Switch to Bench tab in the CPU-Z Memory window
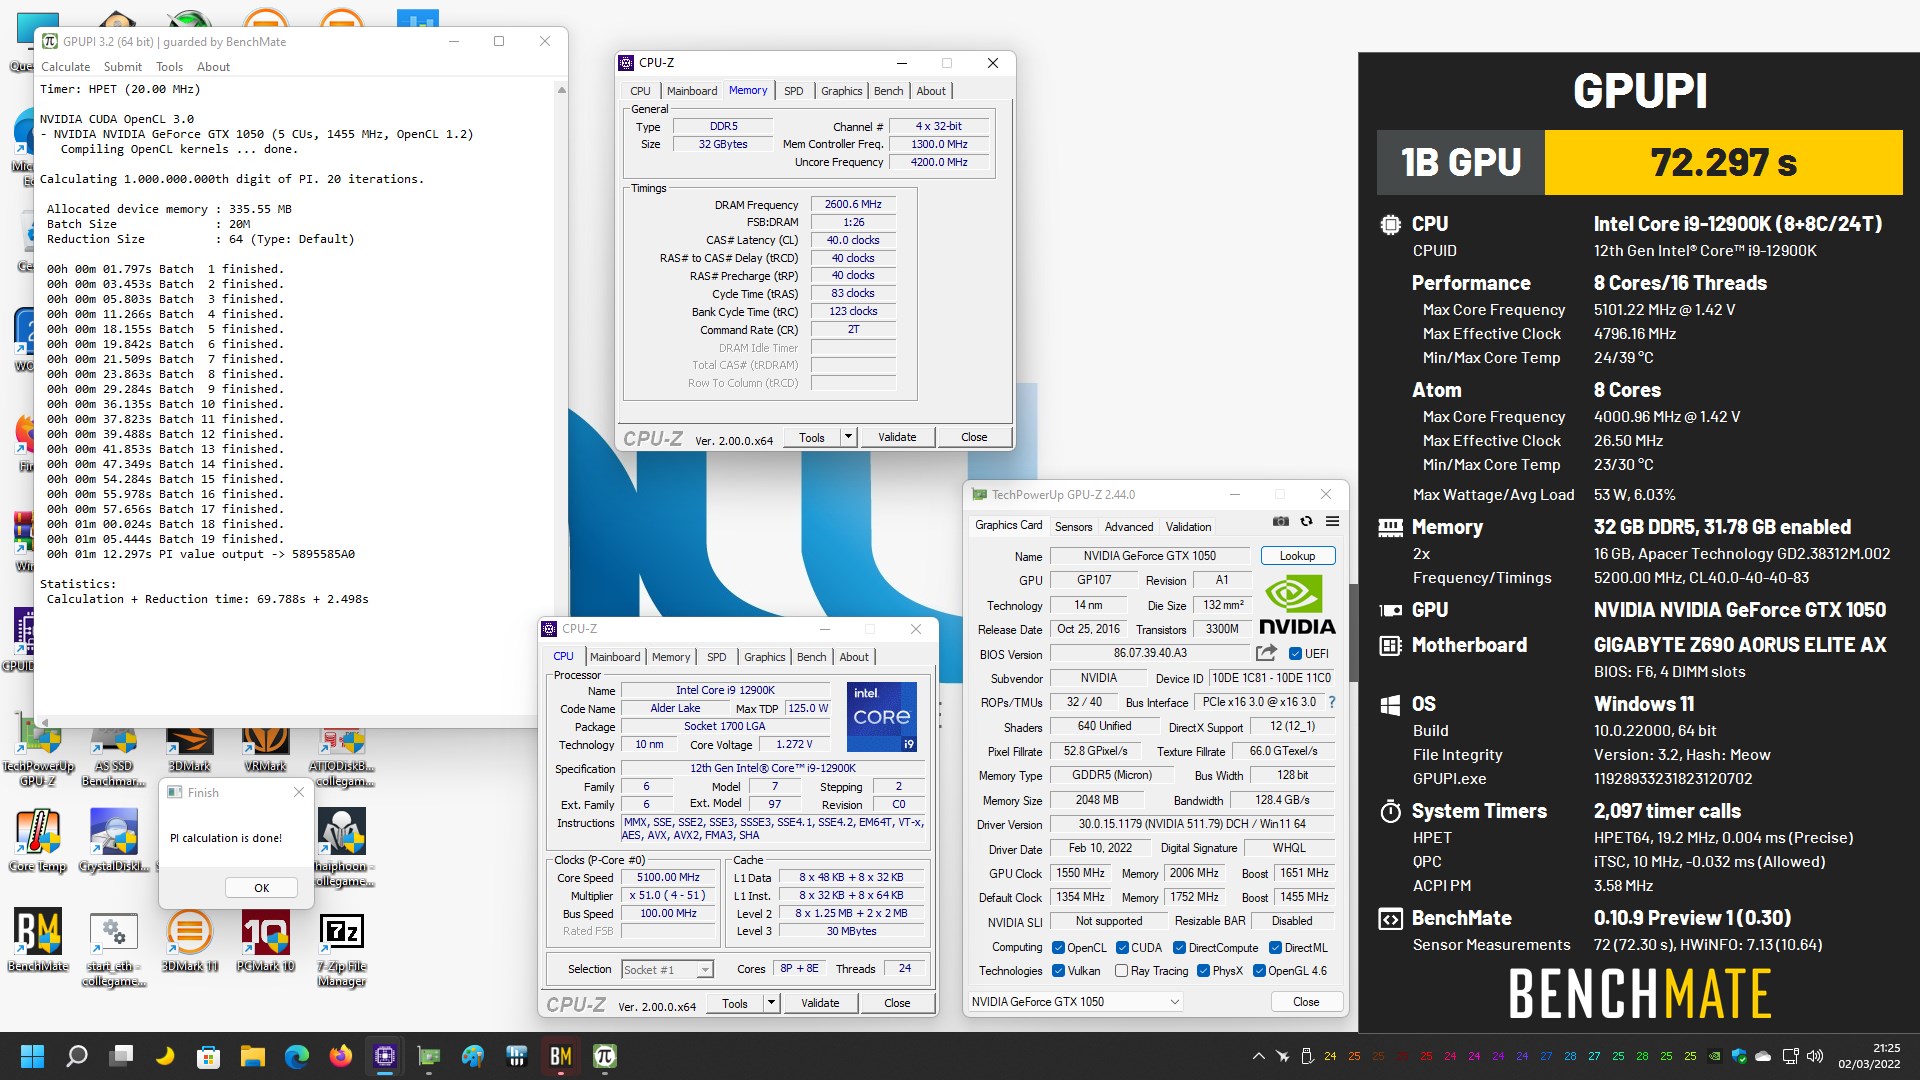1920x1080 pixels. [888, 91]
